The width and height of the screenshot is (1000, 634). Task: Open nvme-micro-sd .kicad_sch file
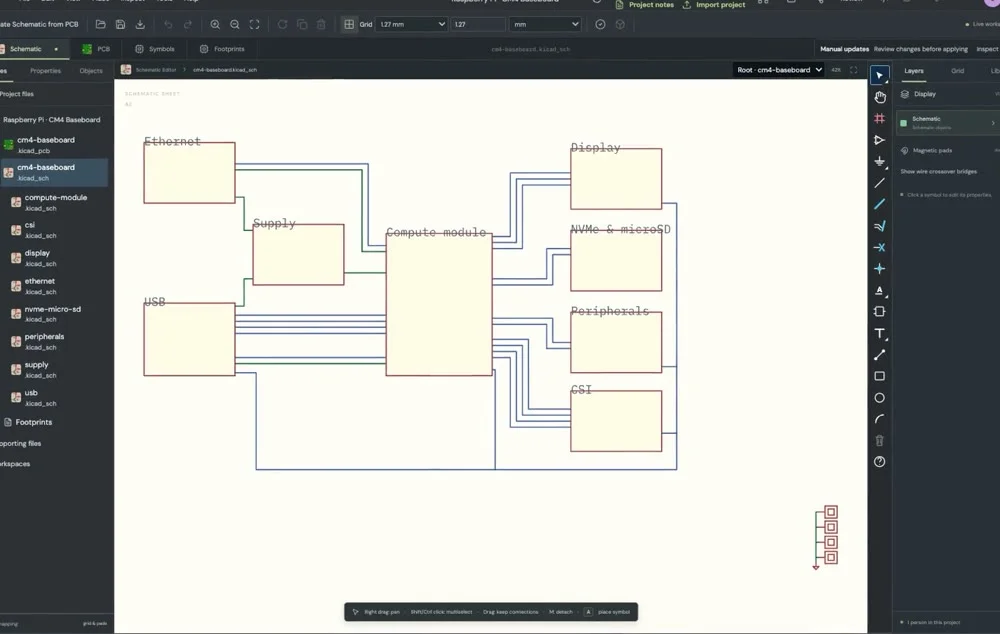pyautogui.click(x=52, y=314)
